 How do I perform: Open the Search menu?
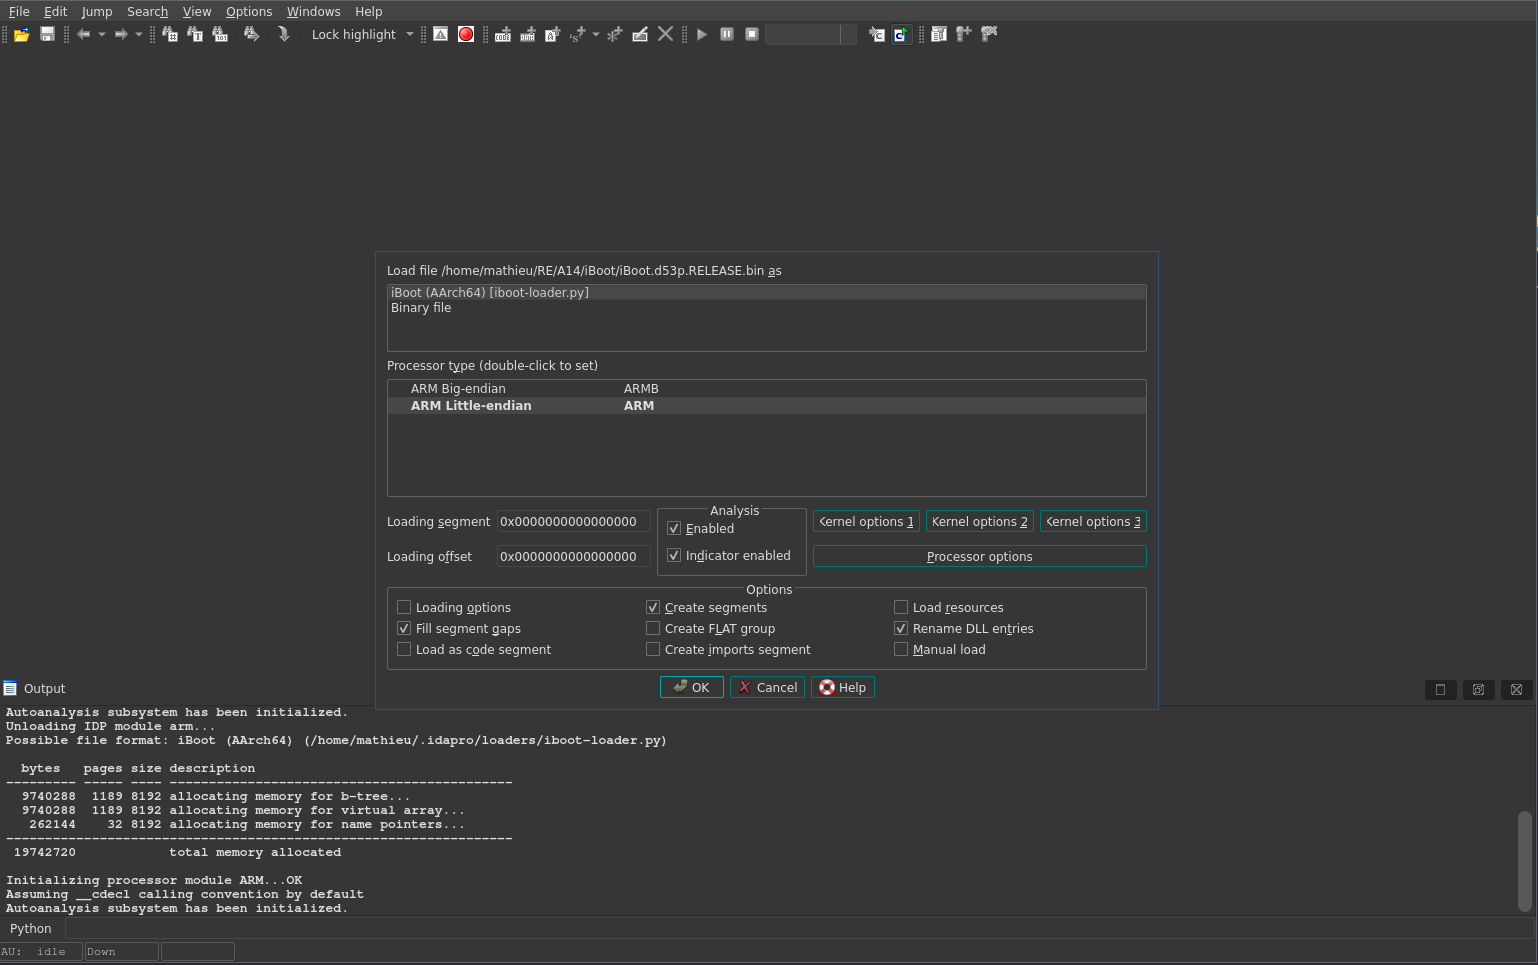(147, 11)
